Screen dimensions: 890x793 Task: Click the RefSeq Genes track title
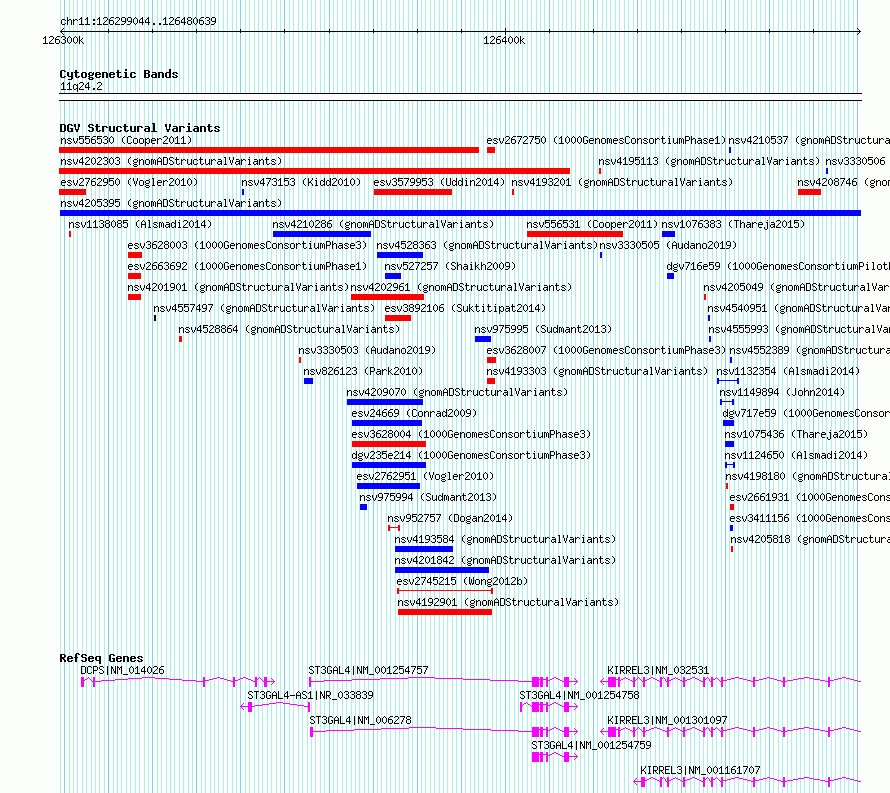[x=101, y=658]
